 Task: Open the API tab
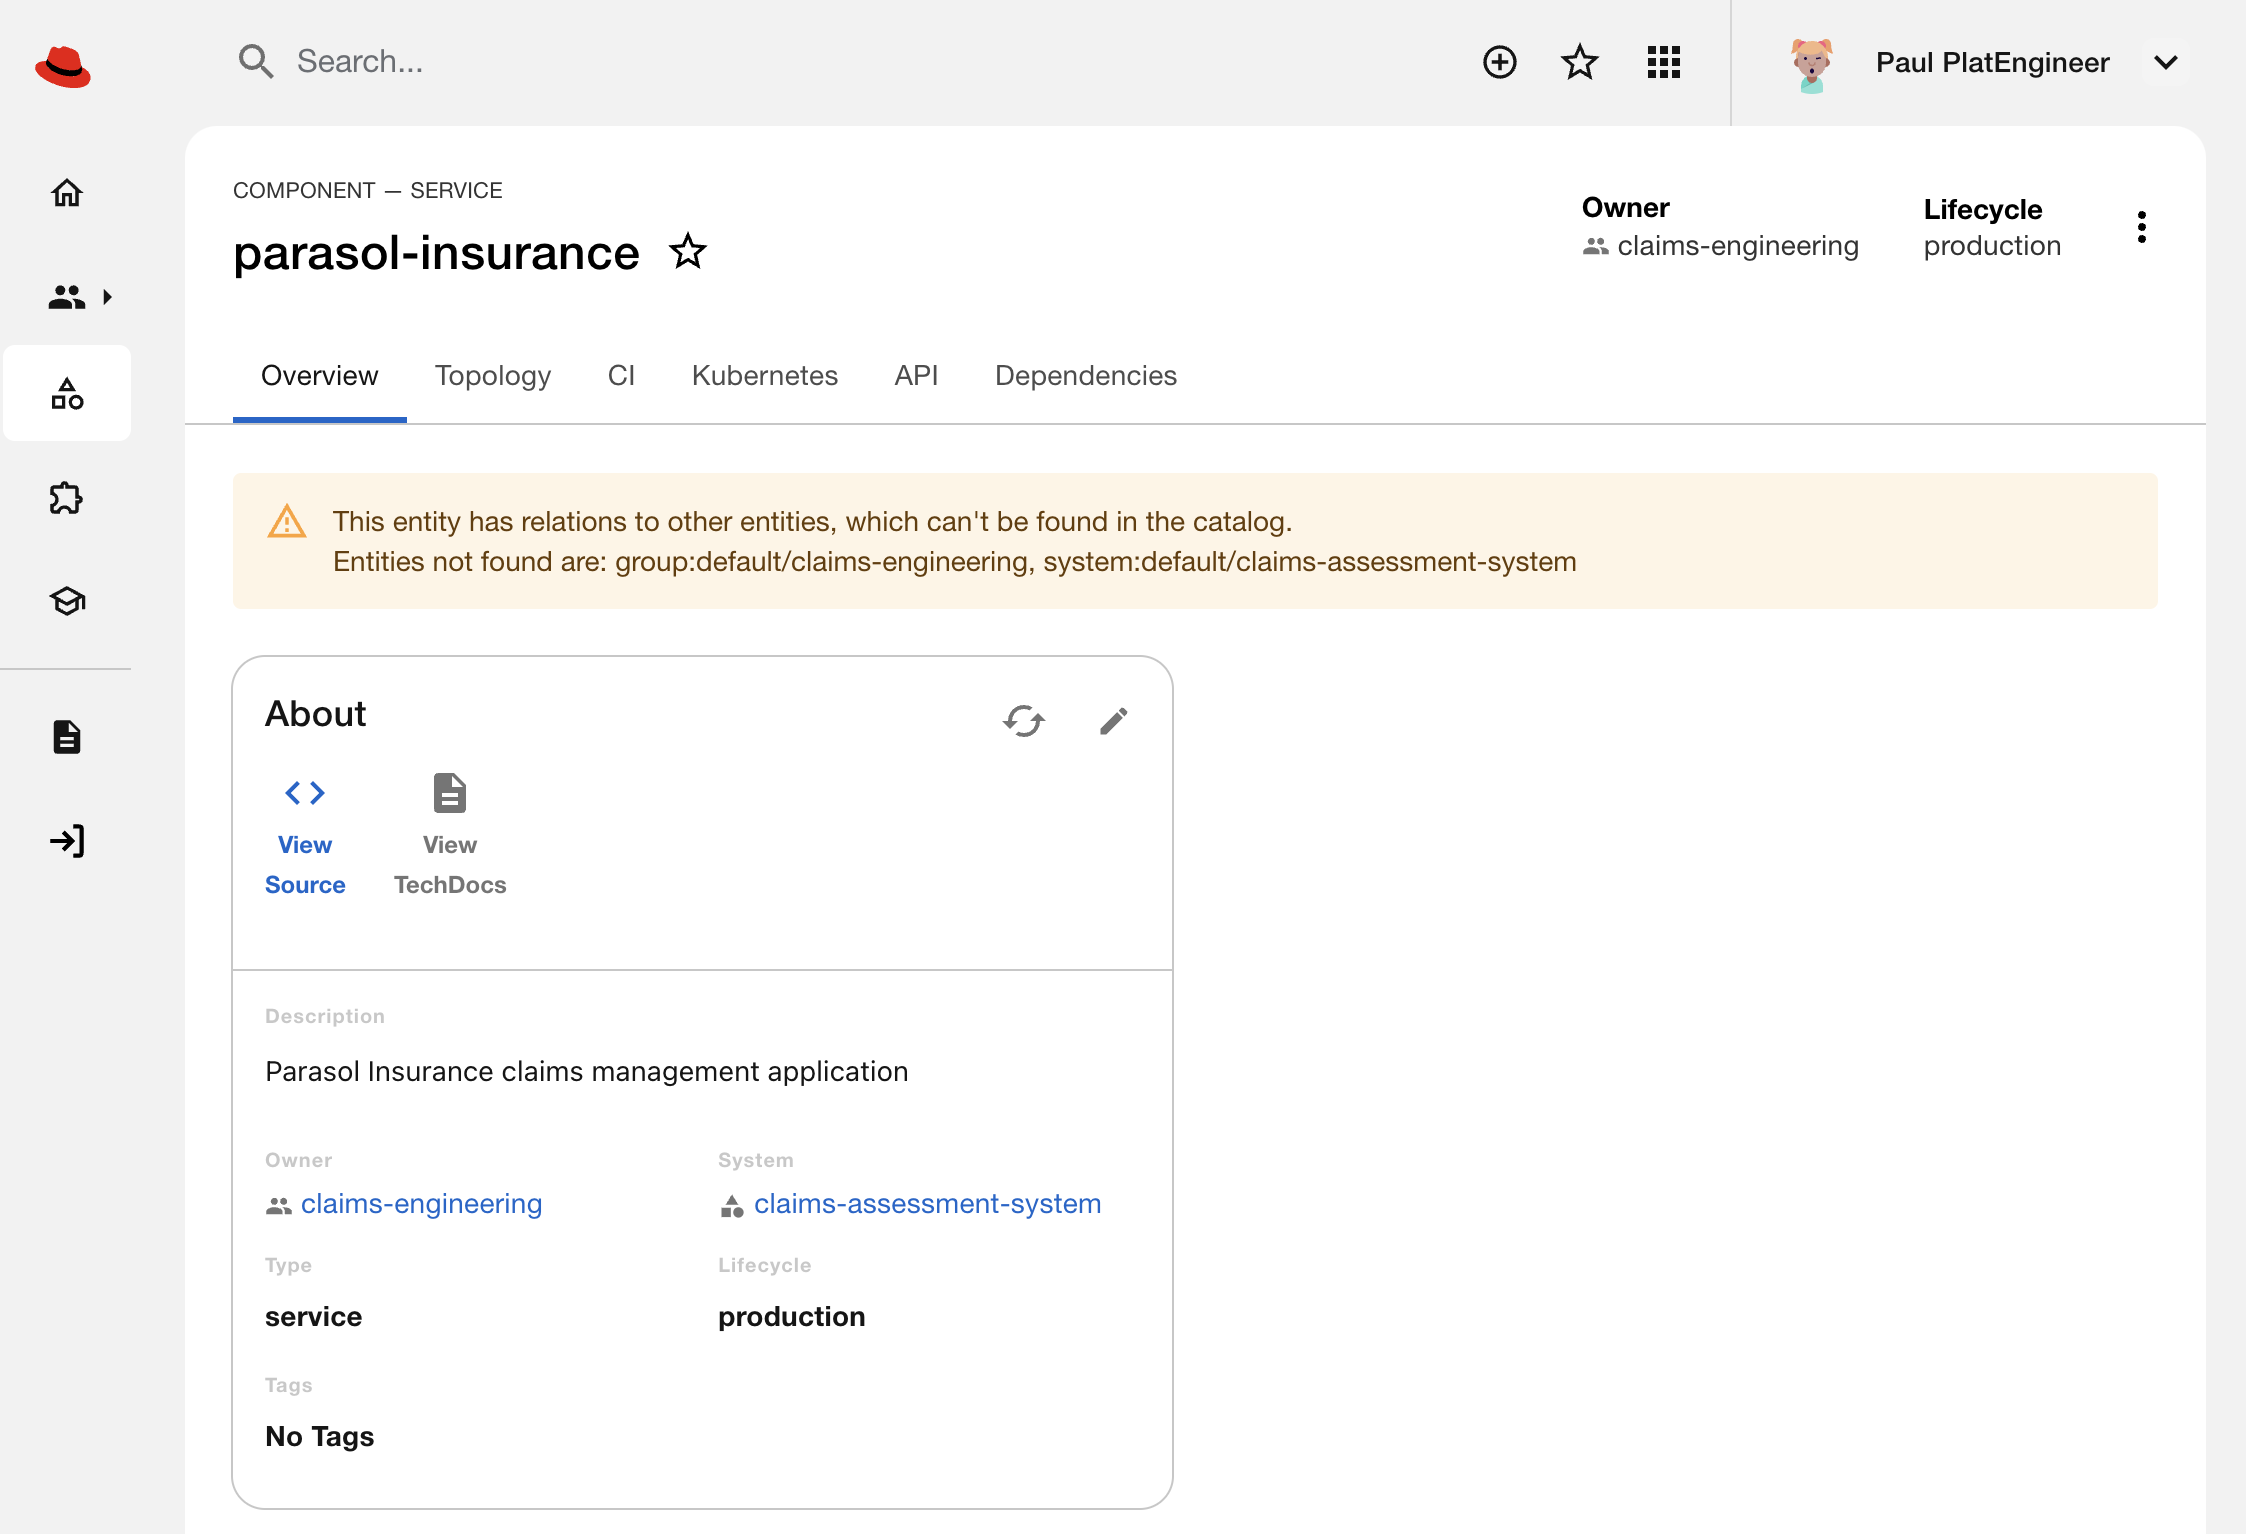(x=916, y=376)
